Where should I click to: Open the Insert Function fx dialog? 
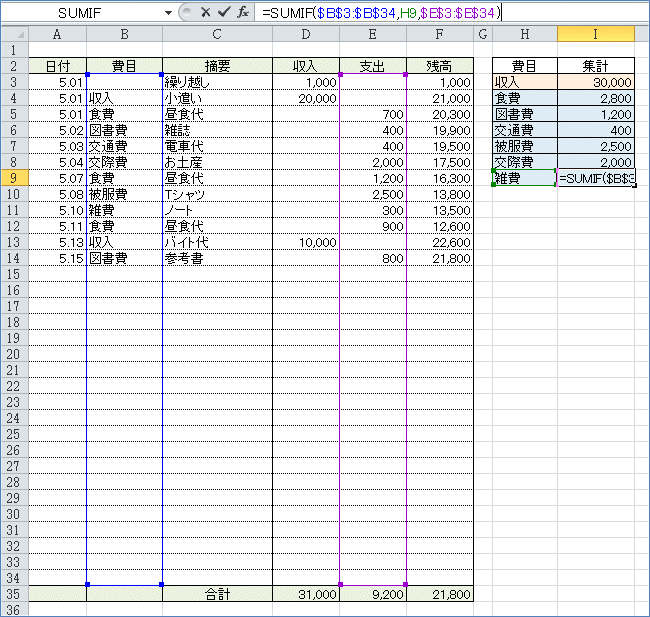coord(242,12)
